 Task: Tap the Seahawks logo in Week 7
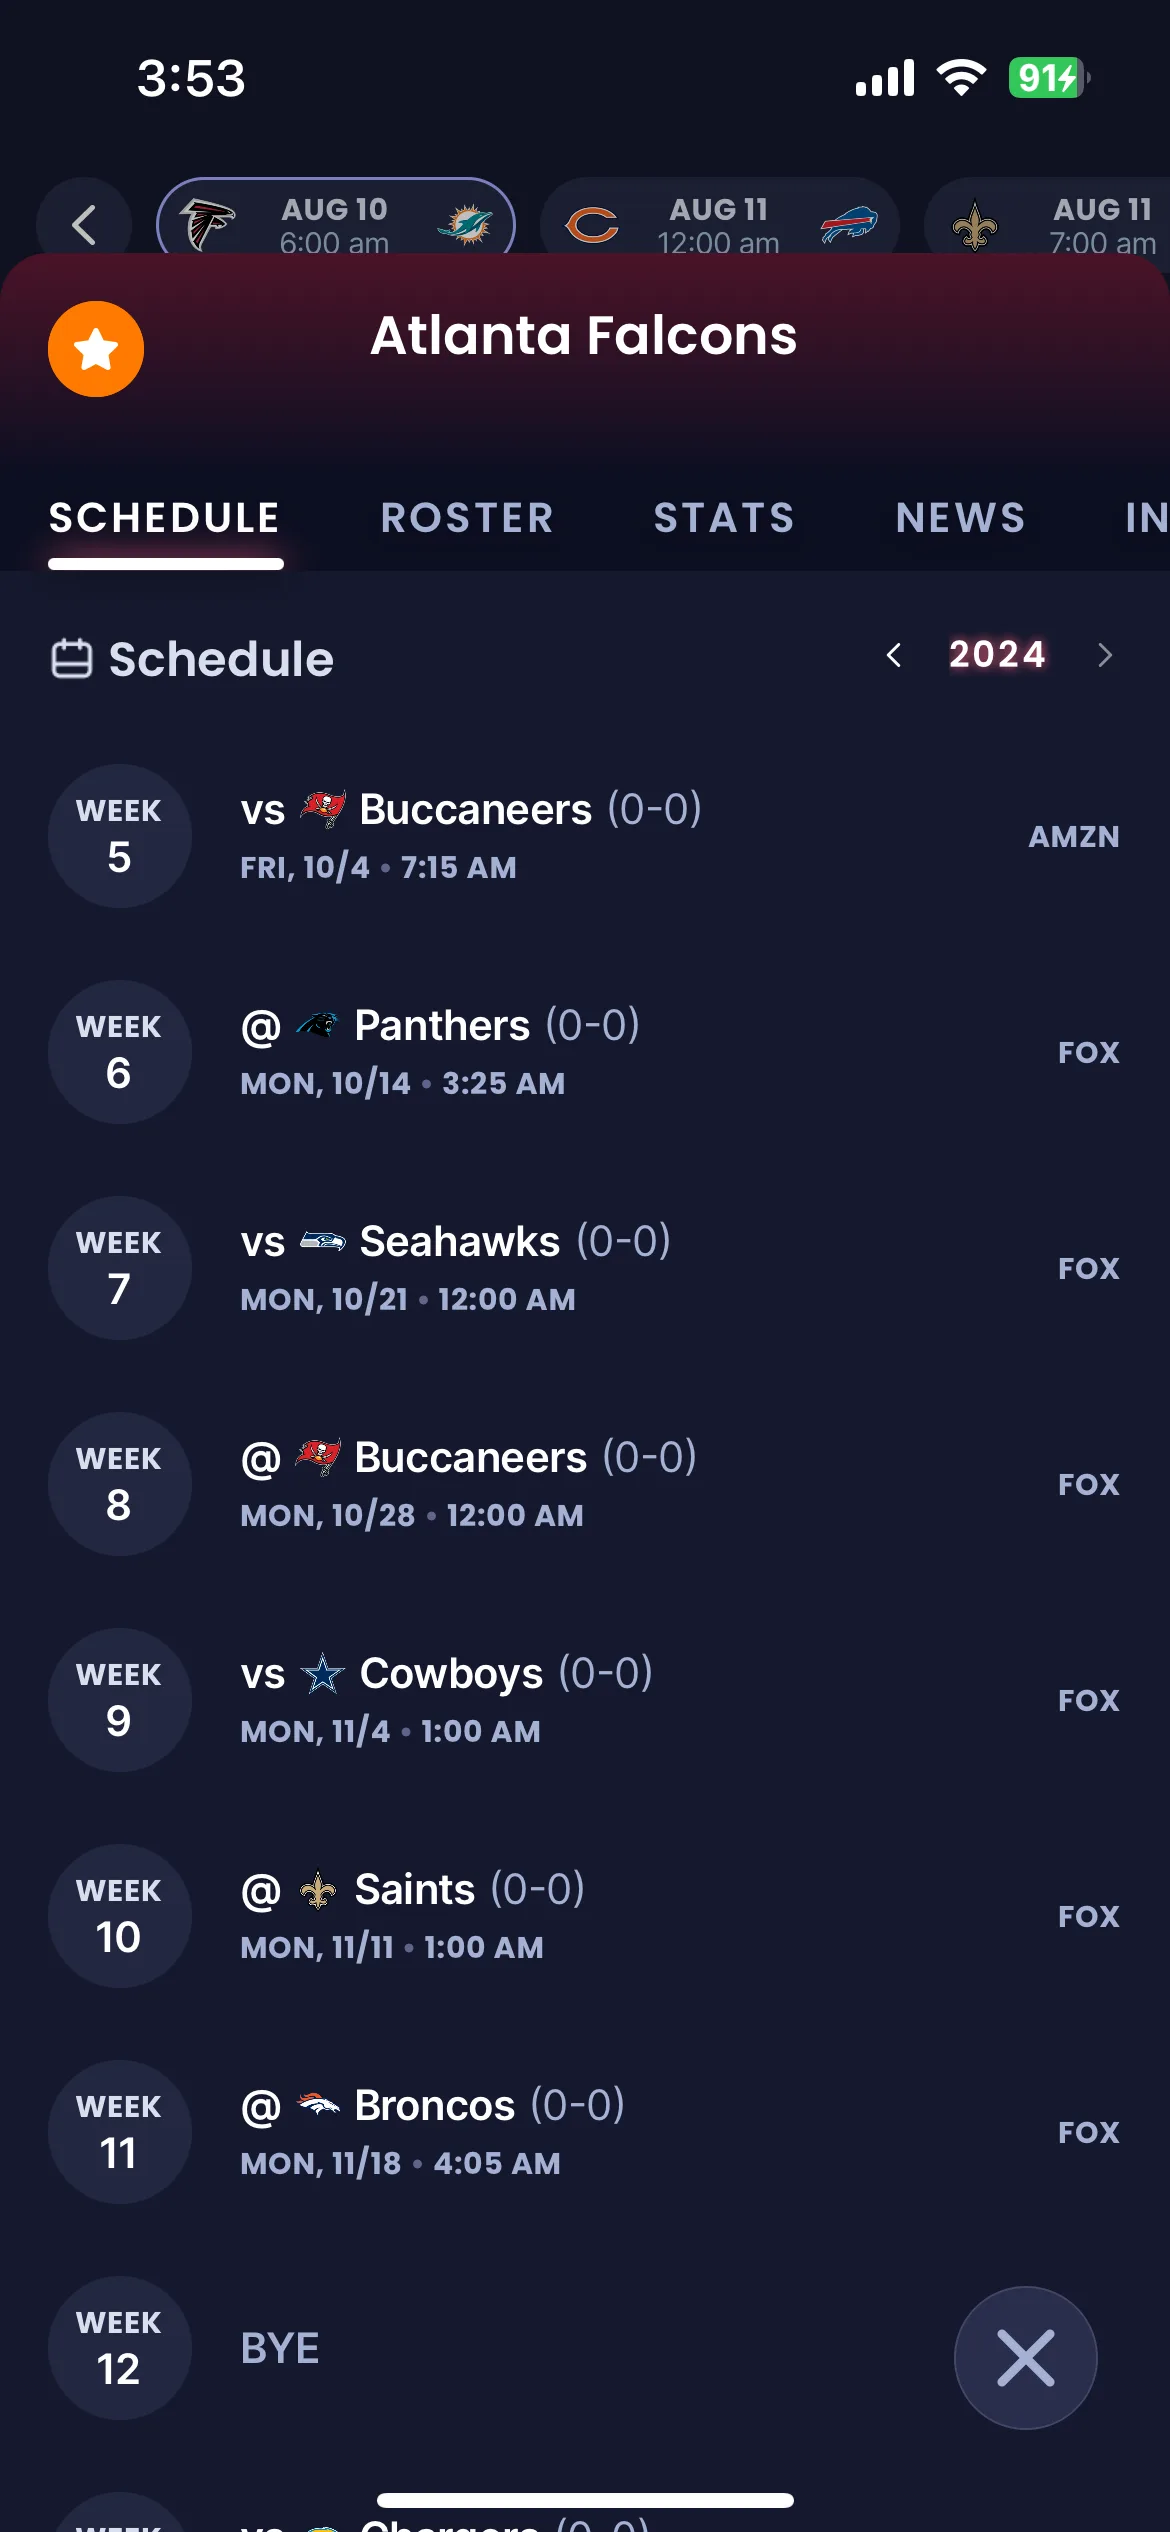pyautogui.click(x=323, y=1241)
